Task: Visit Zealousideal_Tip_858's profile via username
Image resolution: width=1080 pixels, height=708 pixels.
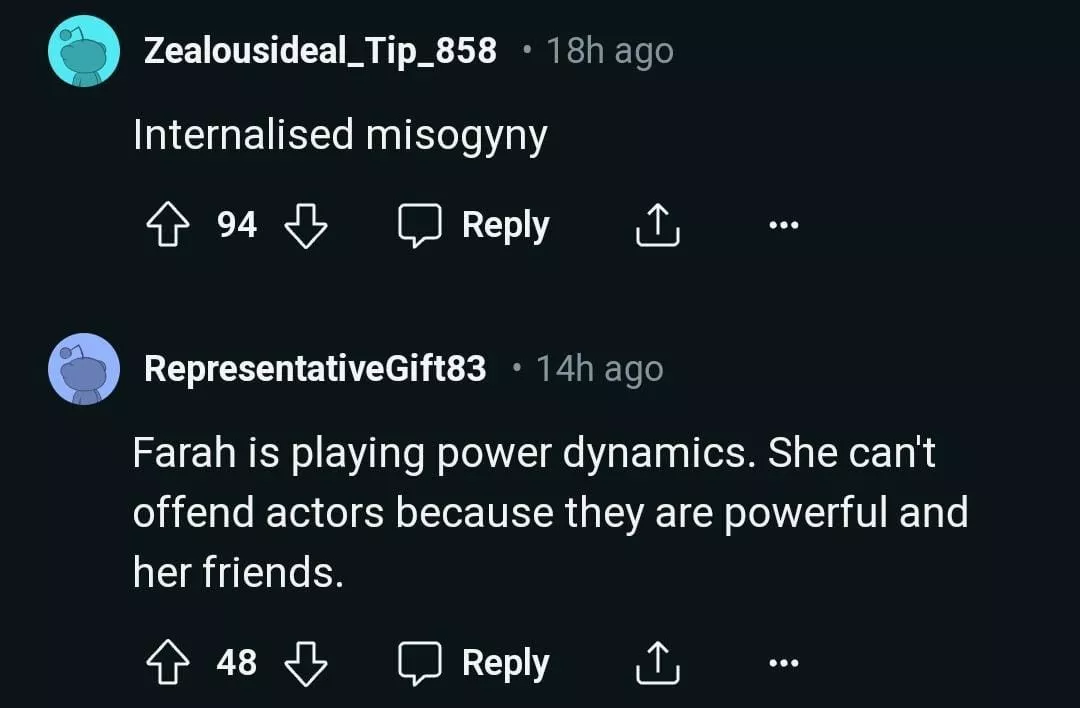Action: (x=320, y=51)
